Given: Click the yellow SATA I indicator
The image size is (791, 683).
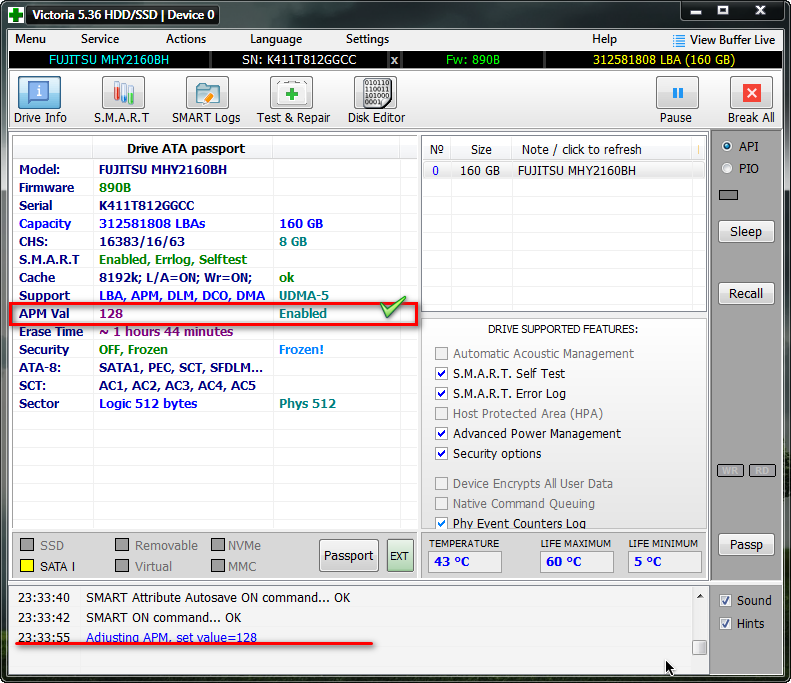Looking at the screenshot, I should (27, 565).
